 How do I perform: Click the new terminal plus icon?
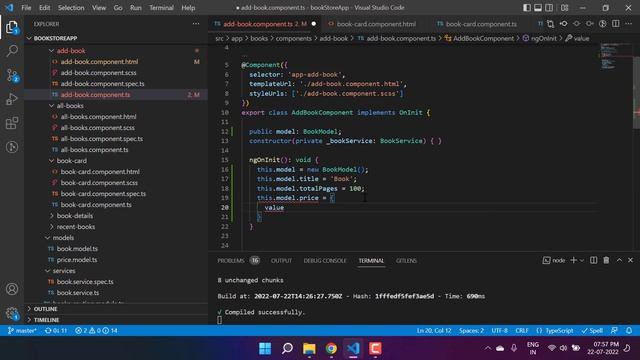[573, 260]
